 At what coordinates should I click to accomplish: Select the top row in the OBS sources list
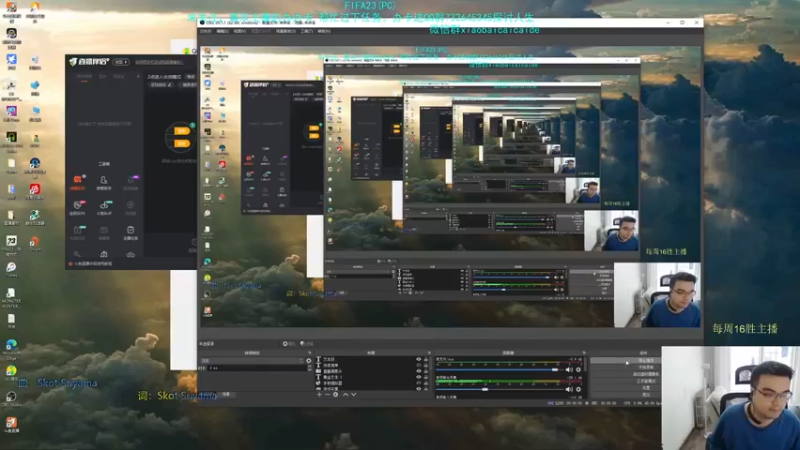click(x=371, y=359)
